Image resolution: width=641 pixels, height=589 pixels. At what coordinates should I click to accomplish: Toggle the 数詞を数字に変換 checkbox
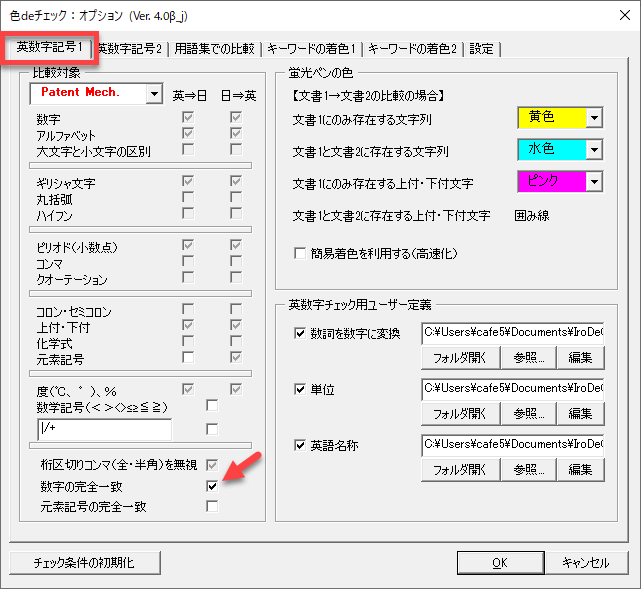pyautogui.click(x=300, y=333)
